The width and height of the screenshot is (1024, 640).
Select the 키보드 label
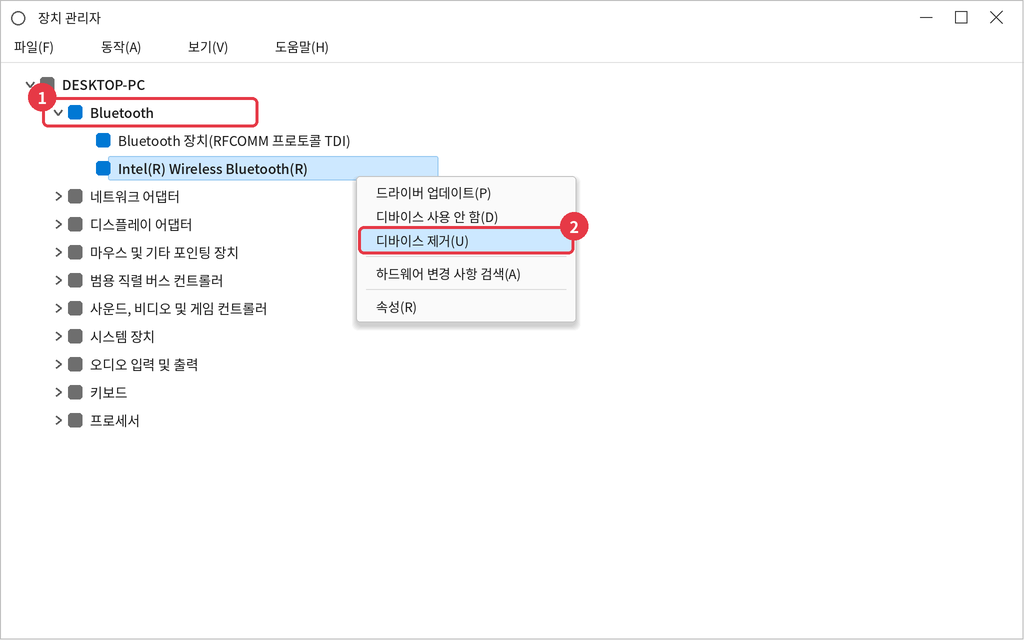[108, 392]
